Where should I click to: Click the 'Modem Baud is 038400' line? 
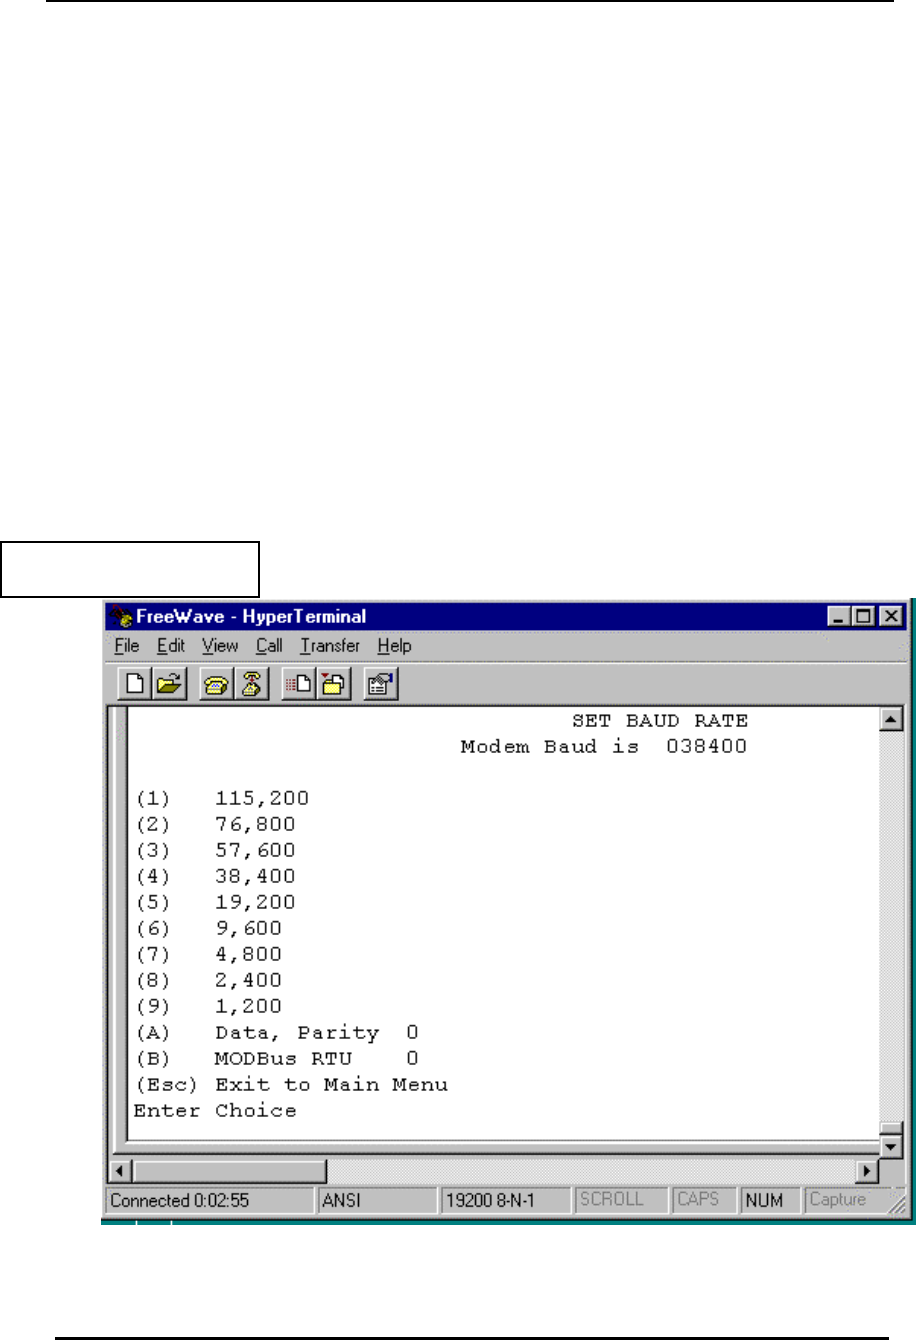coord(603,746)
